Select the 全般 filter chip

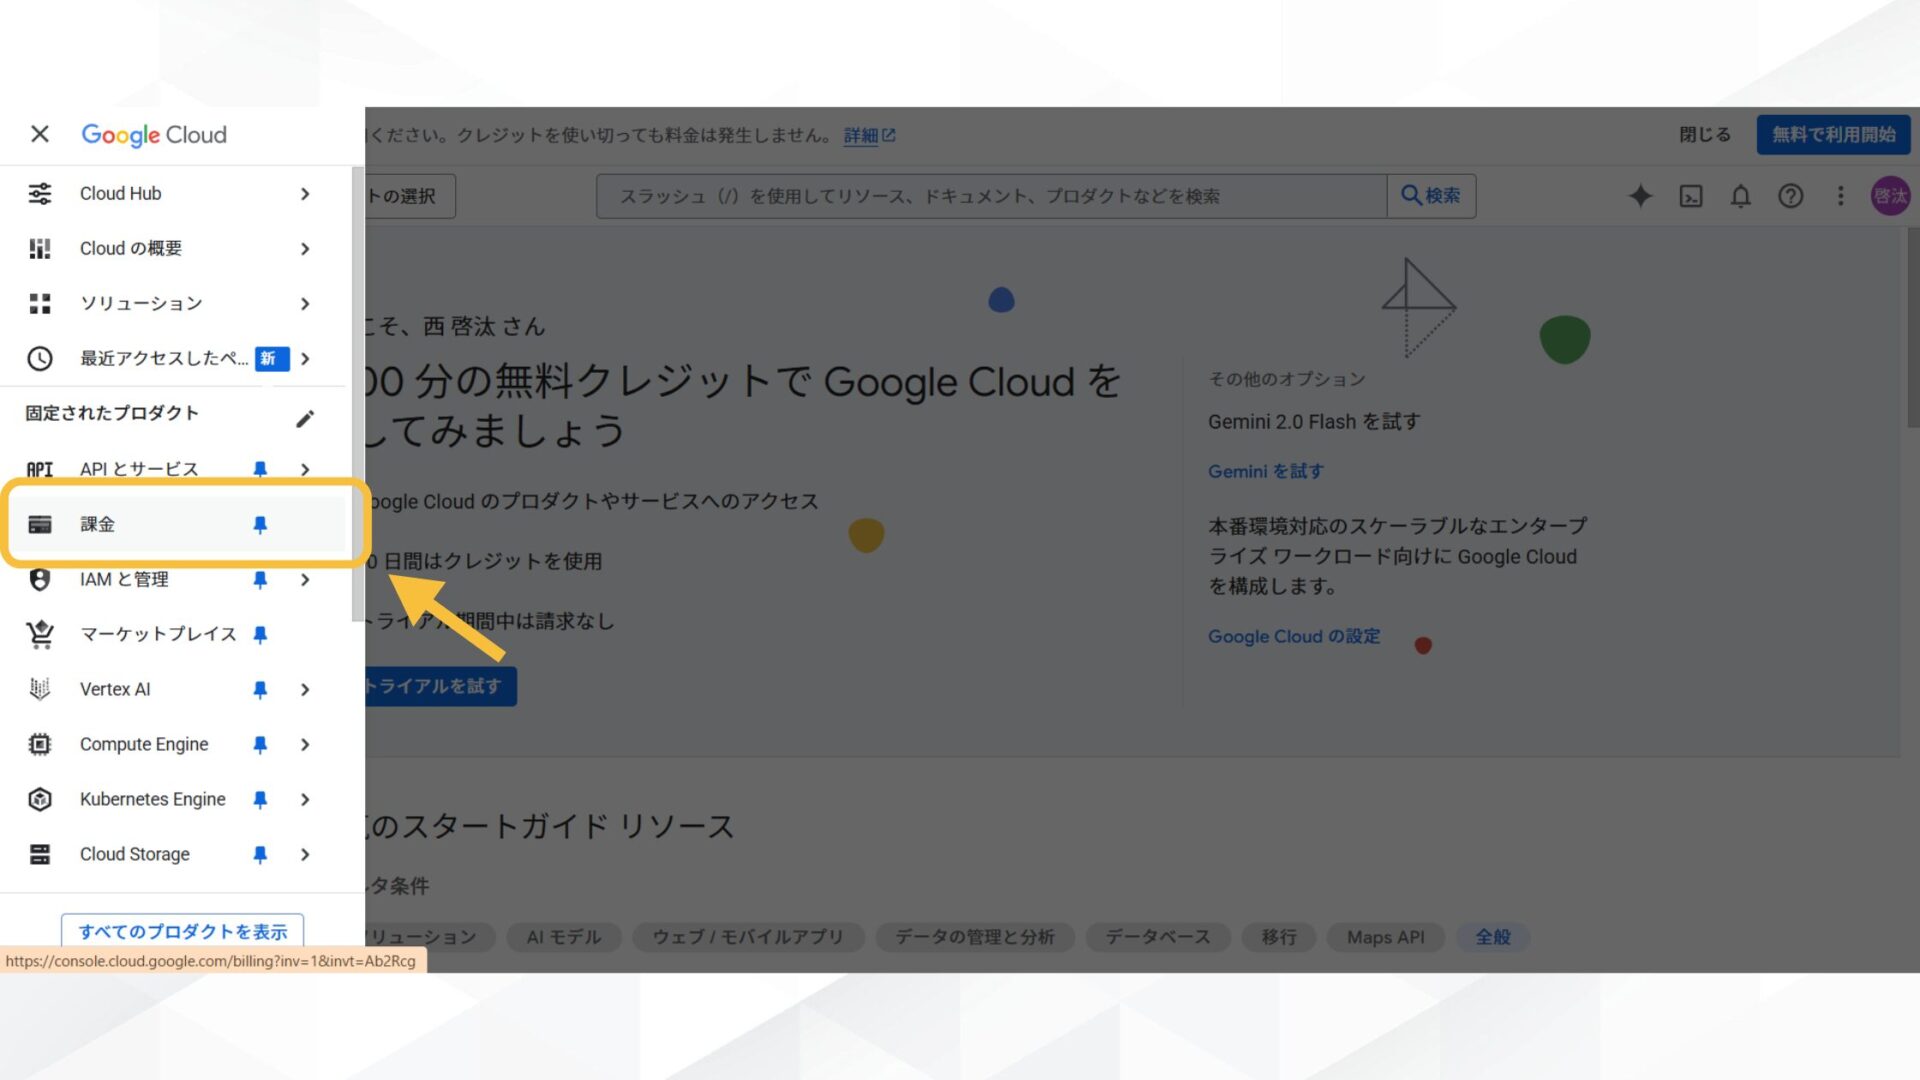click(1492, 937)
